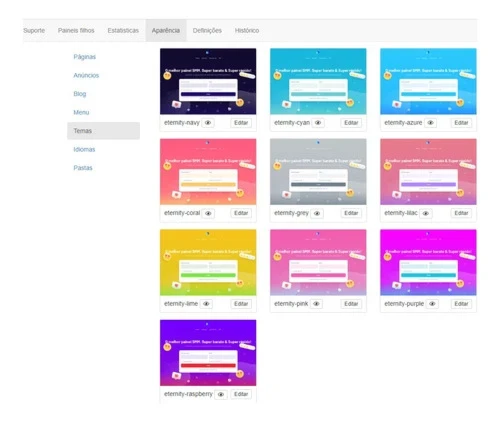Click eye icon beside eternity-azure
500x422 pixels.
tap(430, 123)
